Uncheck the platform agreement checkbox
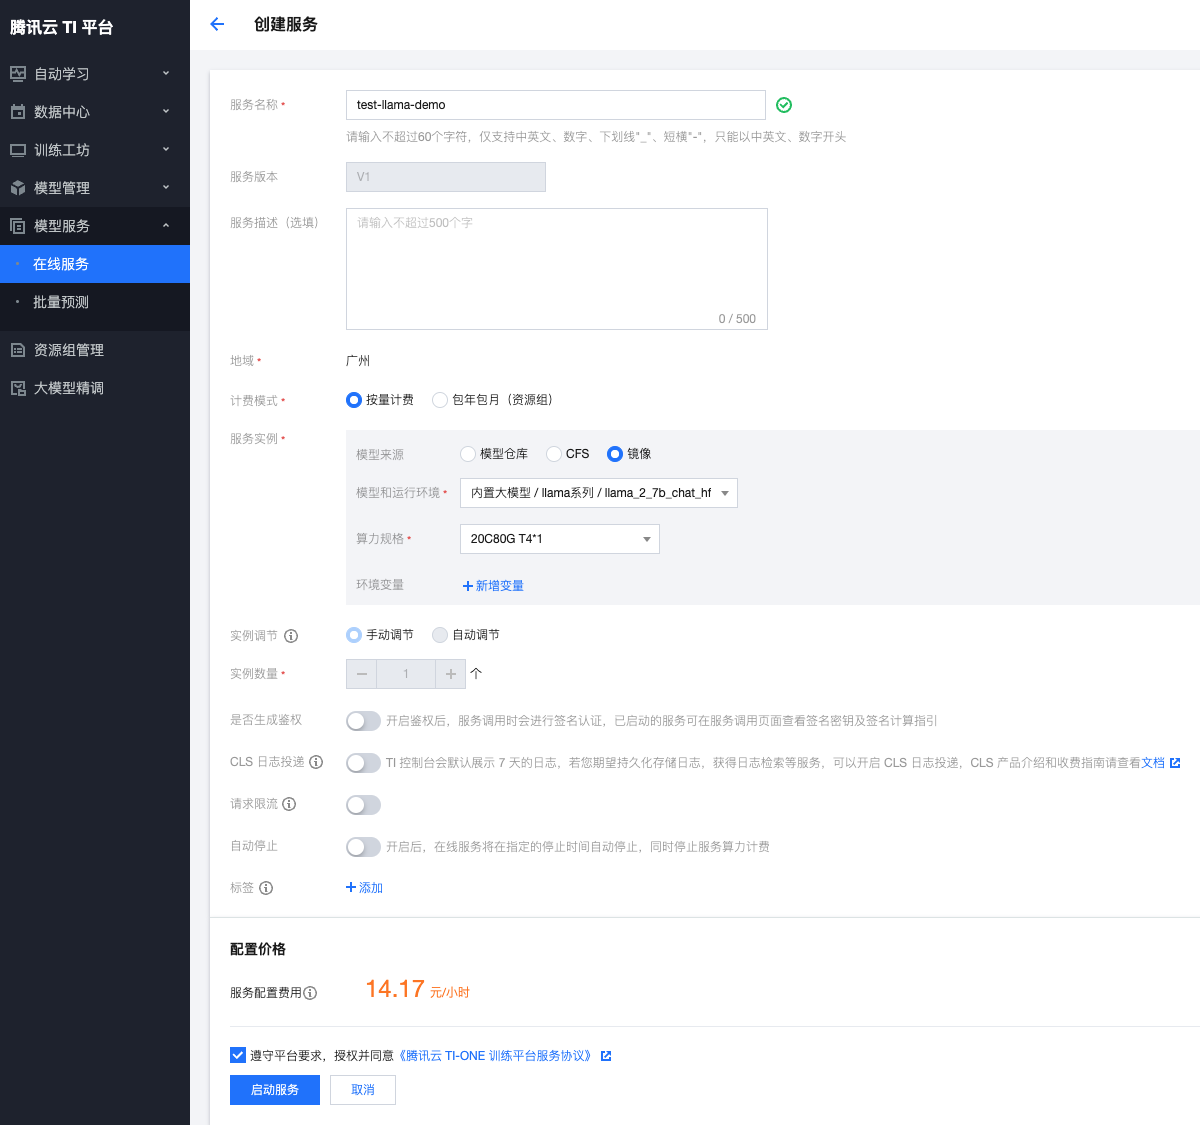This screenshot has height=1125, width=1200. click(238, 1055)
